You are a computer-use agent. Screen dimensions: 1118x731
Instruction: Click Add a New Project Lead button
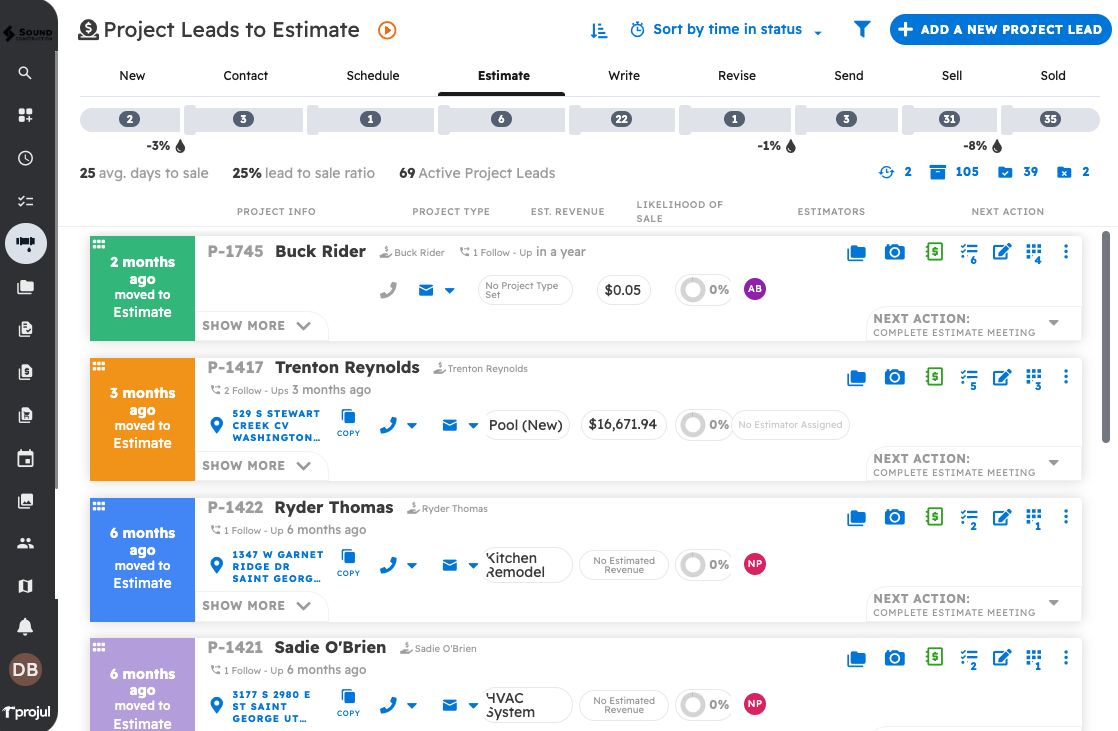(x=999, y=30)
